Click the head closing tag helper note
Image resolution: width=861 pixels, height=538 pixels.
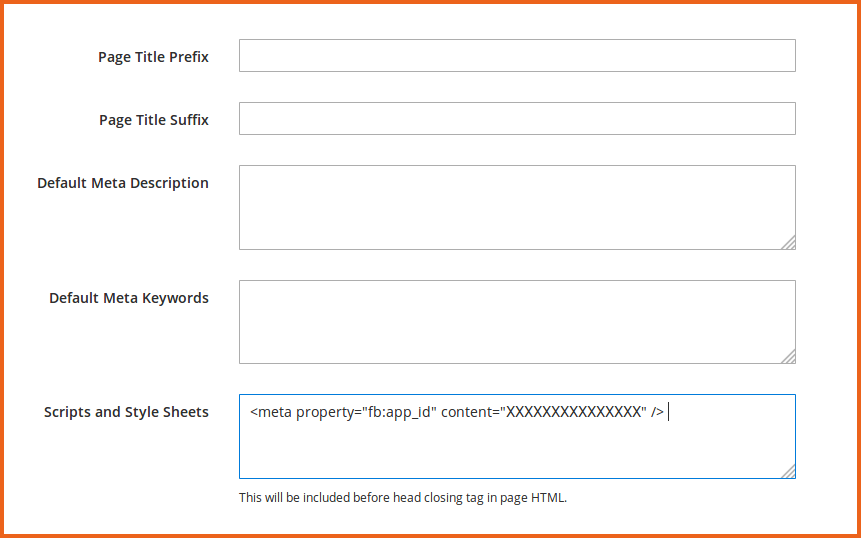[x=403, y=498]
